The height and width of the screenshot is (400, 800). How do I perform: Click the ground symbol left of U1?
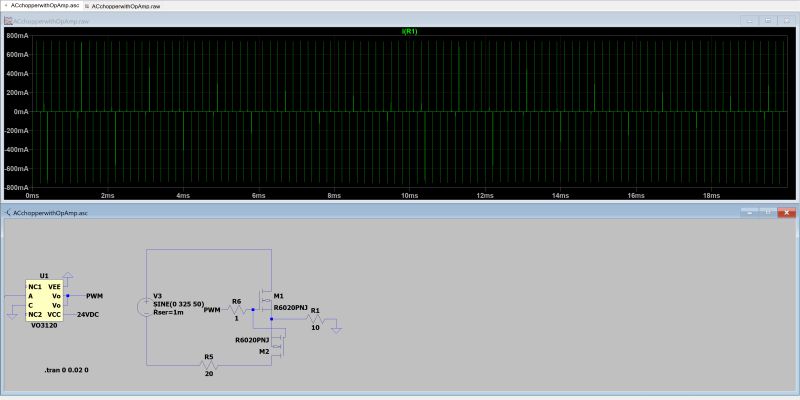12,315
